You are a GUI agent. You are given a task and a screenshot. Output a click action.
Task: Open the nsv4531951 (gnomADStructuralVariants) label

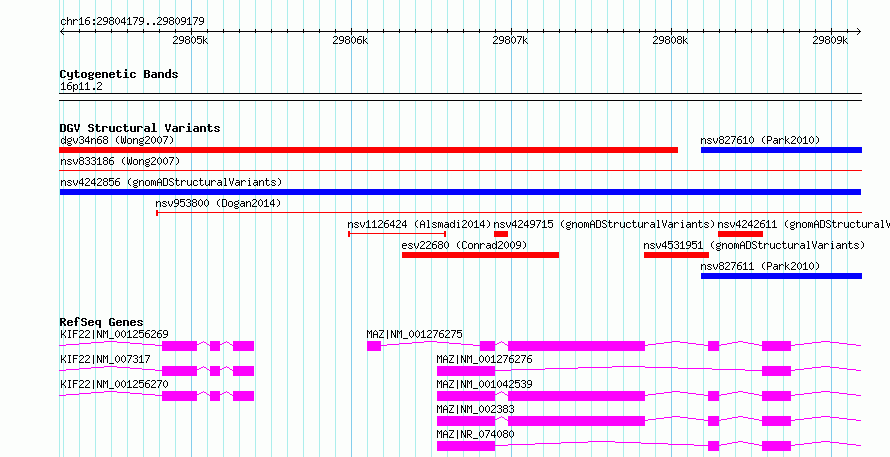[x=754, y=245]
